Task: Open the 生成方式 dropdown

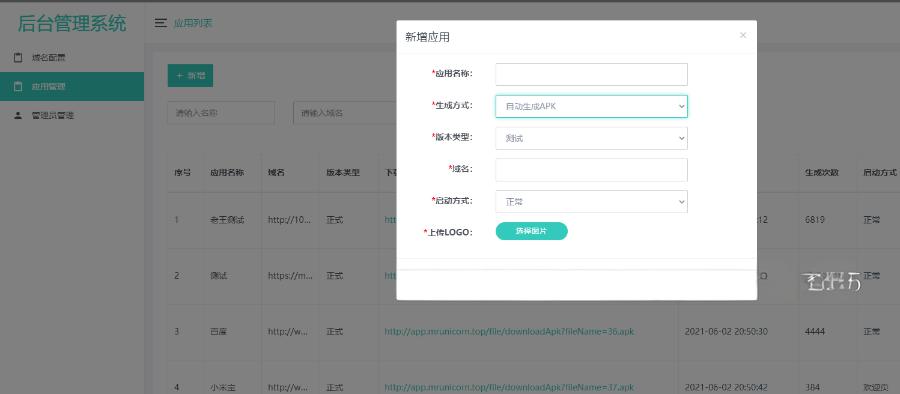Action: click(x=591, y=106)
